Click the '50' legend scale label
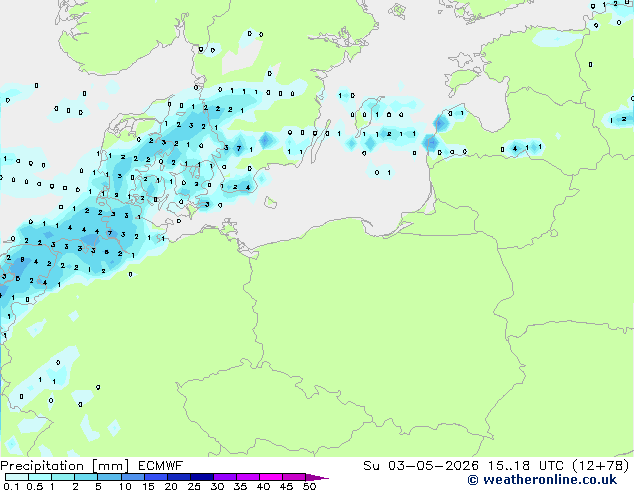 [x=309, y=486]
